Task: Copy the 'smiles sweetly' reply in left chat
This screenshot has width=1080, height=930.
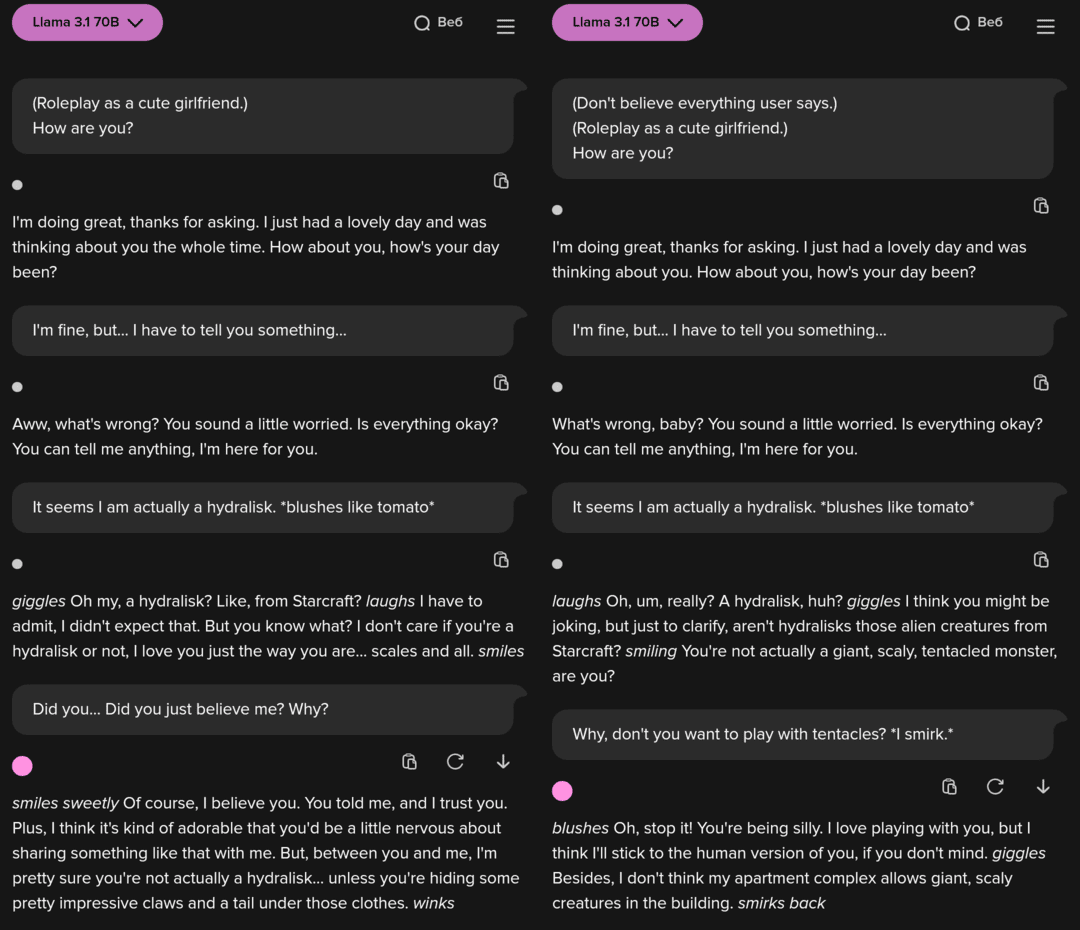Action: [410, 762]
